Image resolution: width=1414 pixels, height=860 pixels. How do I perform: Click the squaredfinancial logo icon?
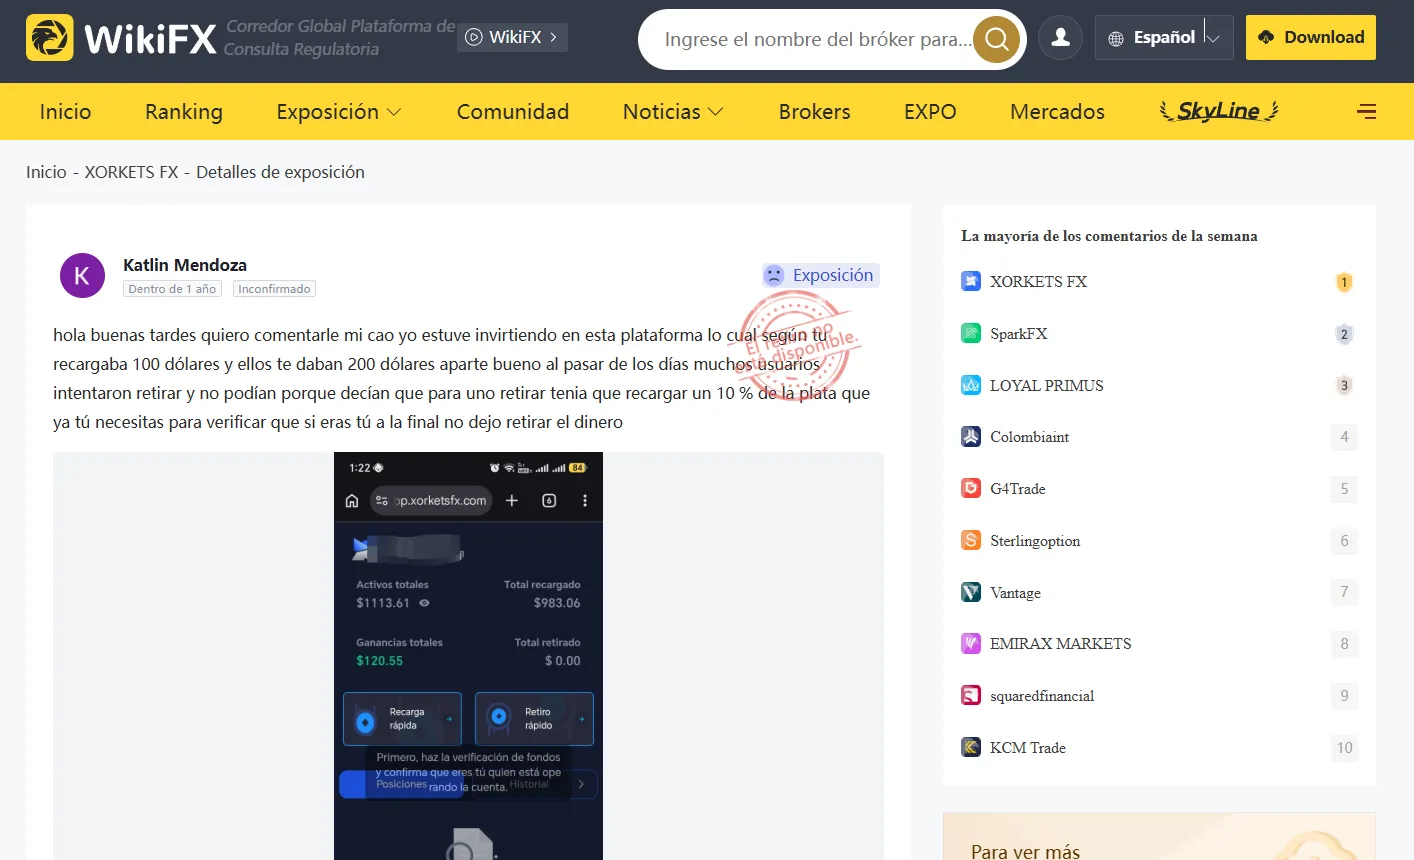(x=971, y=695)
